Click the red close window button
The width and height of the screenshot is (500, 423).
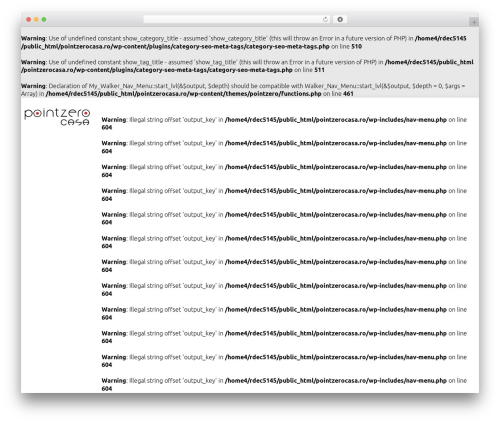[x=29, y=20]
